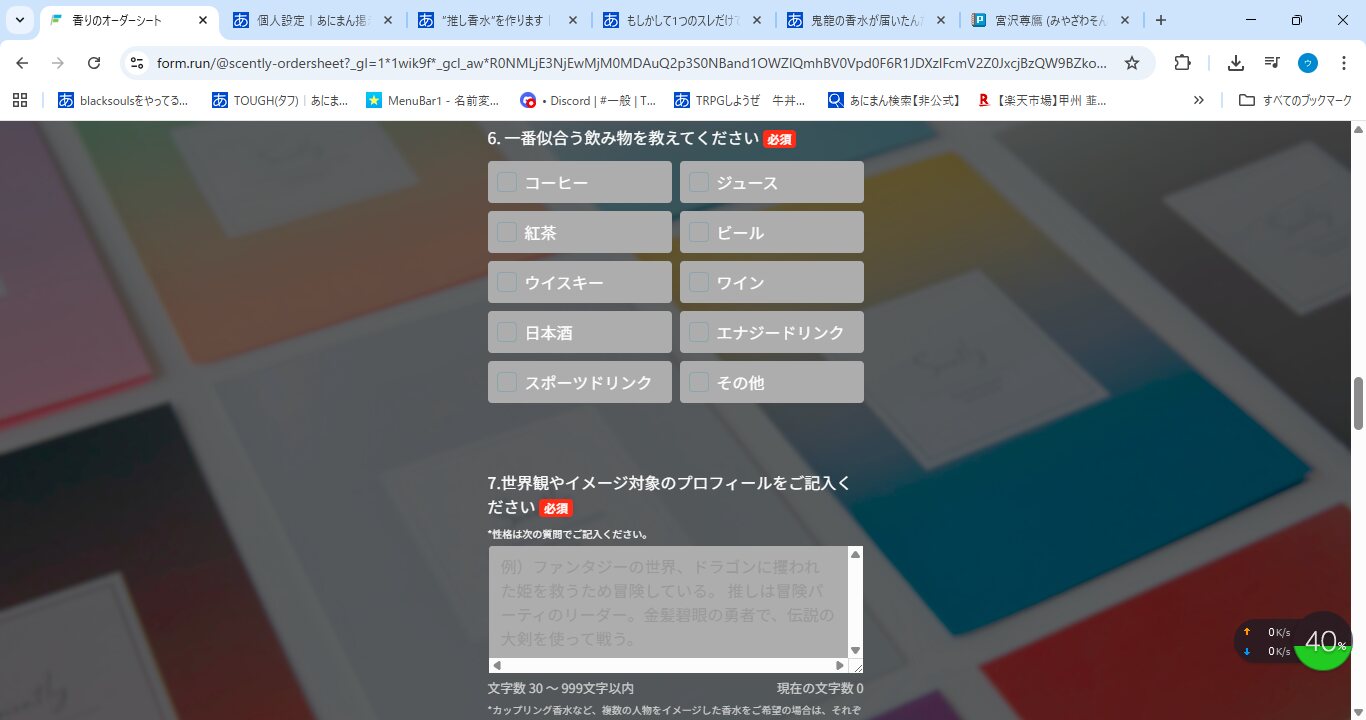This screenshot has height=720, width=1366.
Task: Check the スポーツドリンク checkbox
Action: [507, 382]
